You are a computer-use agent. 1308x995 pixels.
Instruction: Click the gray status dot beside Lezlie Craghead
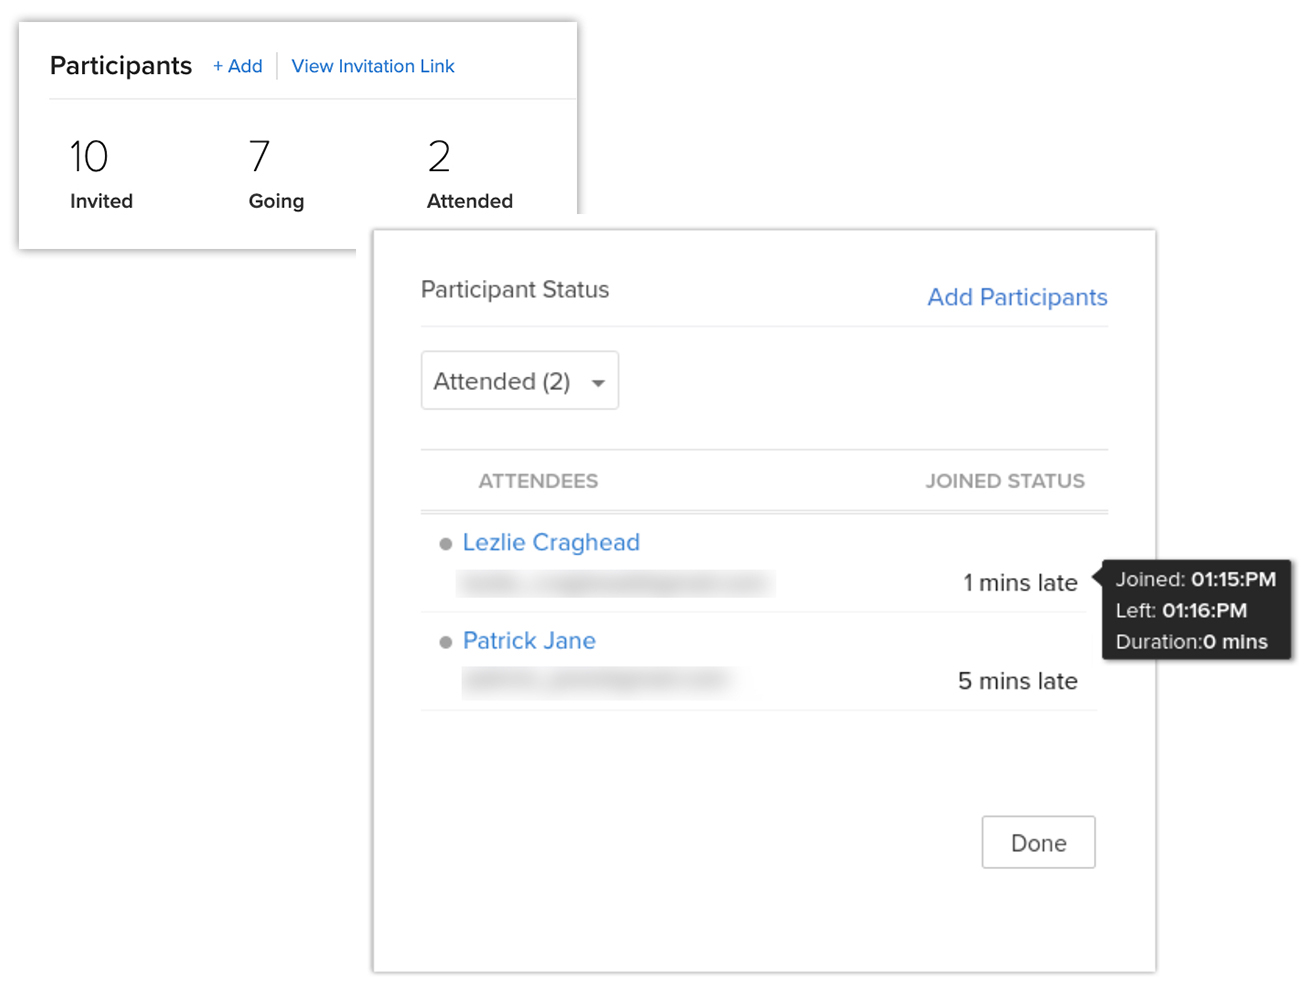click(446, 544)
